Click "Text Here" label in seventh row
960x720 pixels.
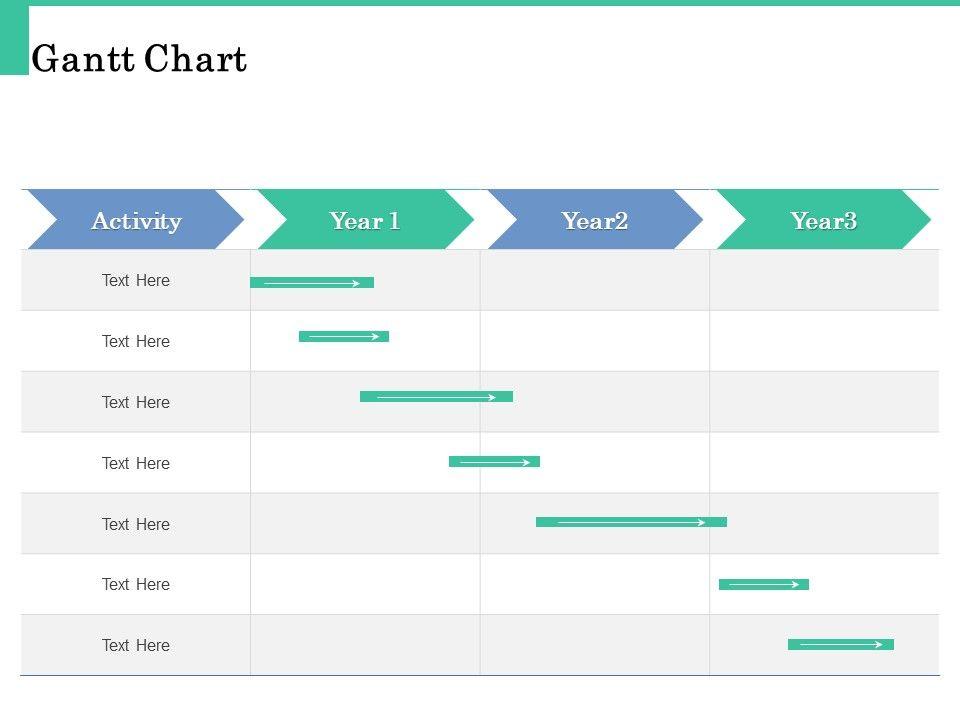(136, 646)
